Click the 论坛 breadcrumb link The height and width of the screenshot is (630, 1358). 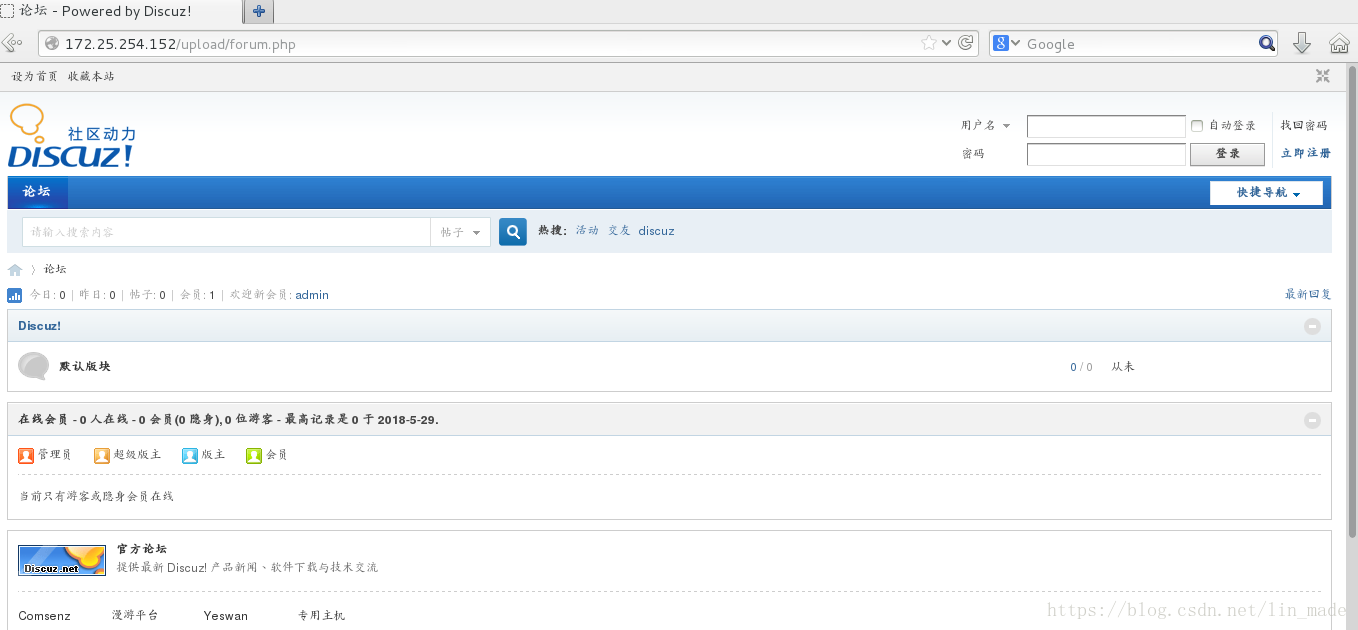pos(55,270)
